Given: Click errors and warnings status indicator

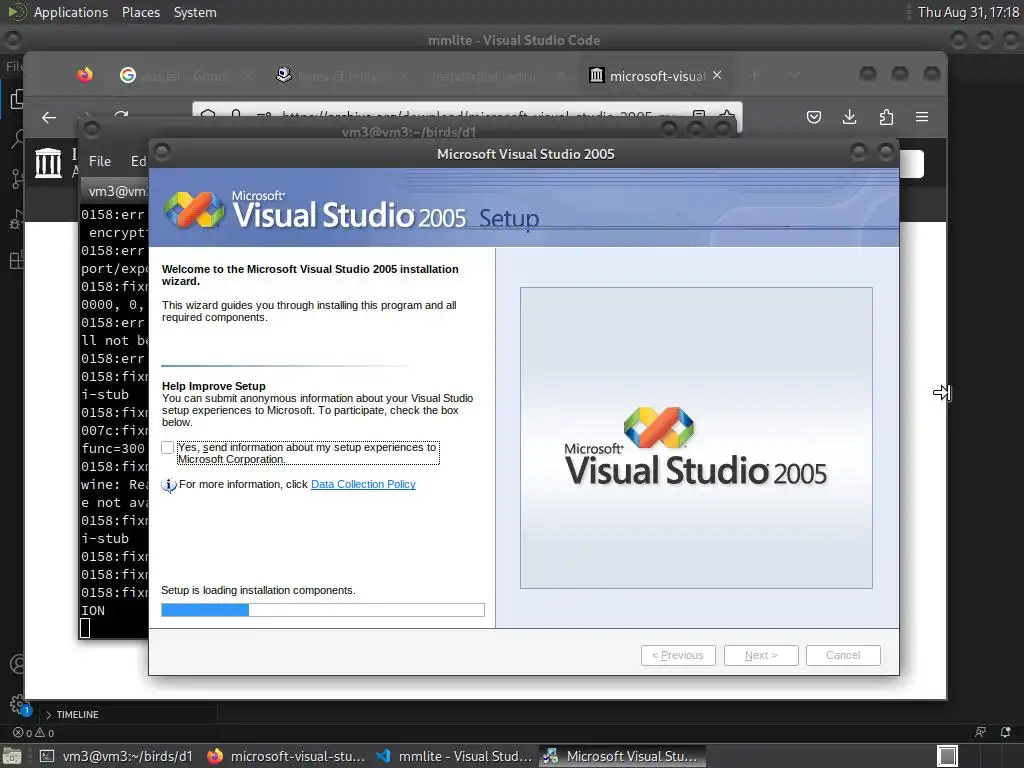Looking at the screenshot, I should [x=34, y=733].
